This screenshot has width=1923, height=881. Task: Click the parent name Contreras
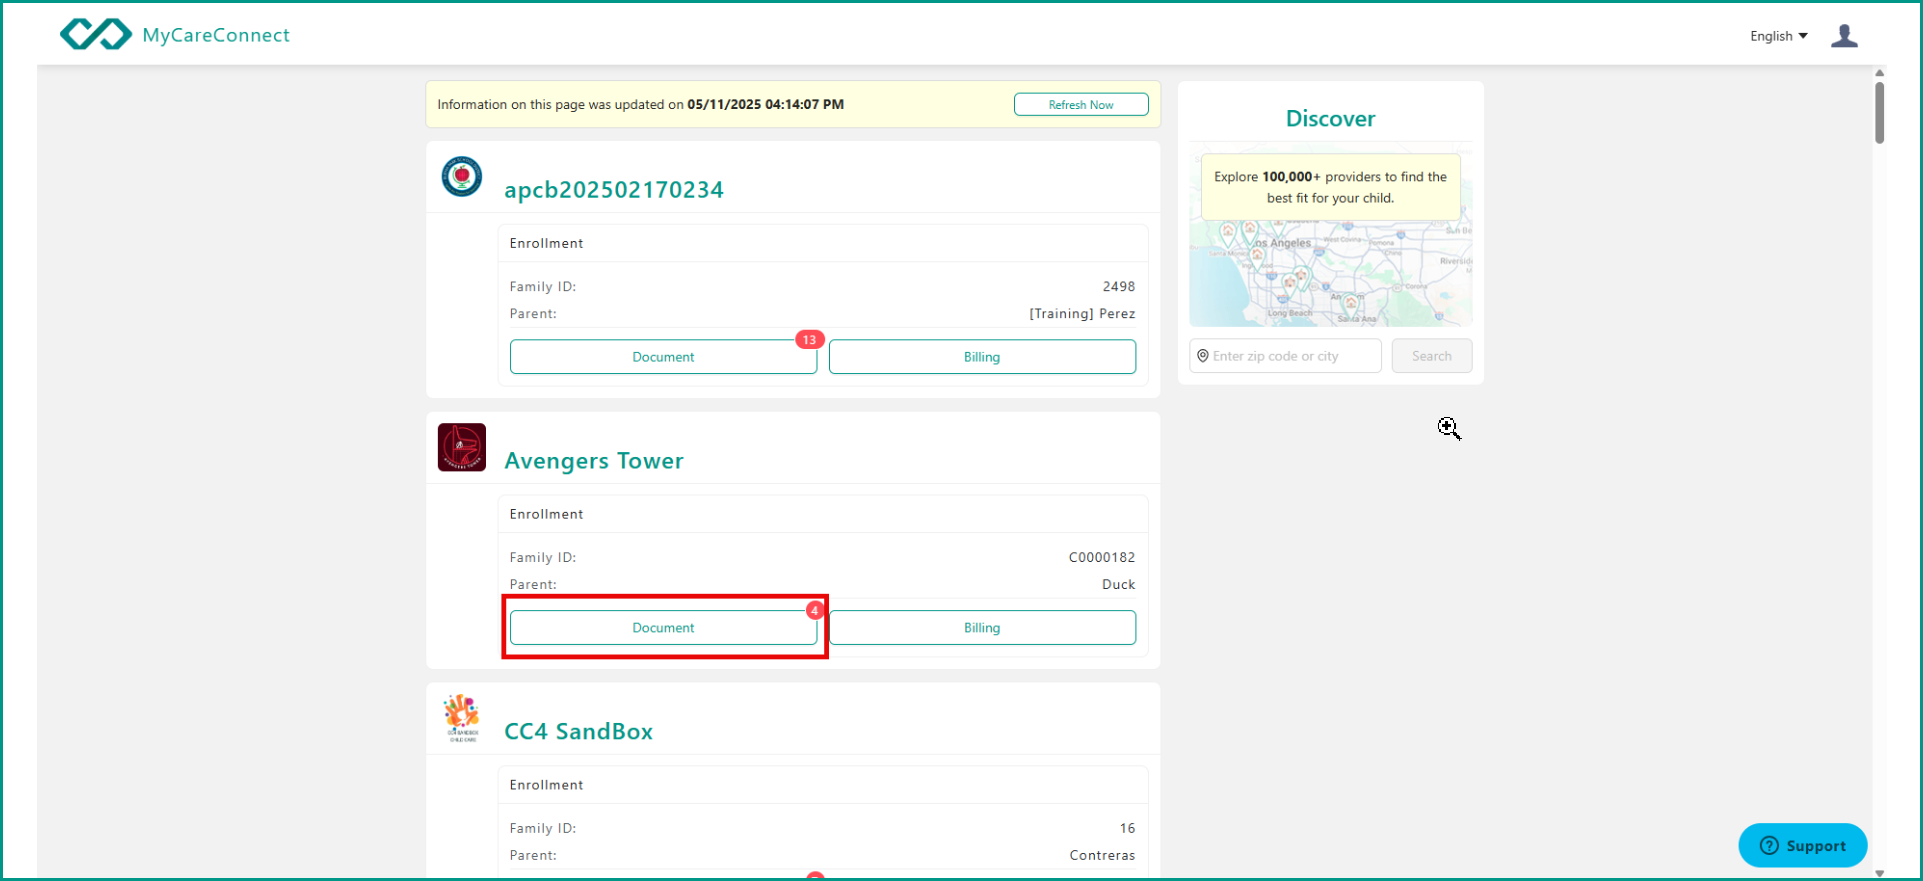tap(1102, 856)
